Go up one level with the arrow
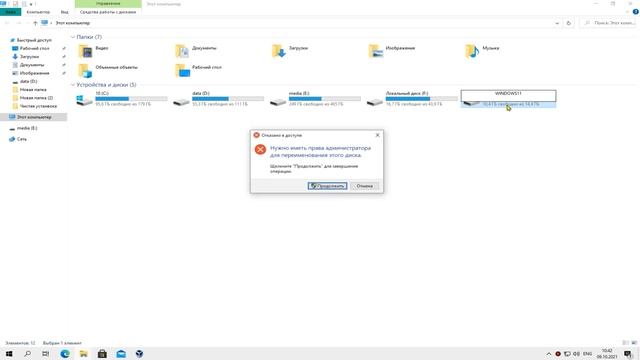 35,23
